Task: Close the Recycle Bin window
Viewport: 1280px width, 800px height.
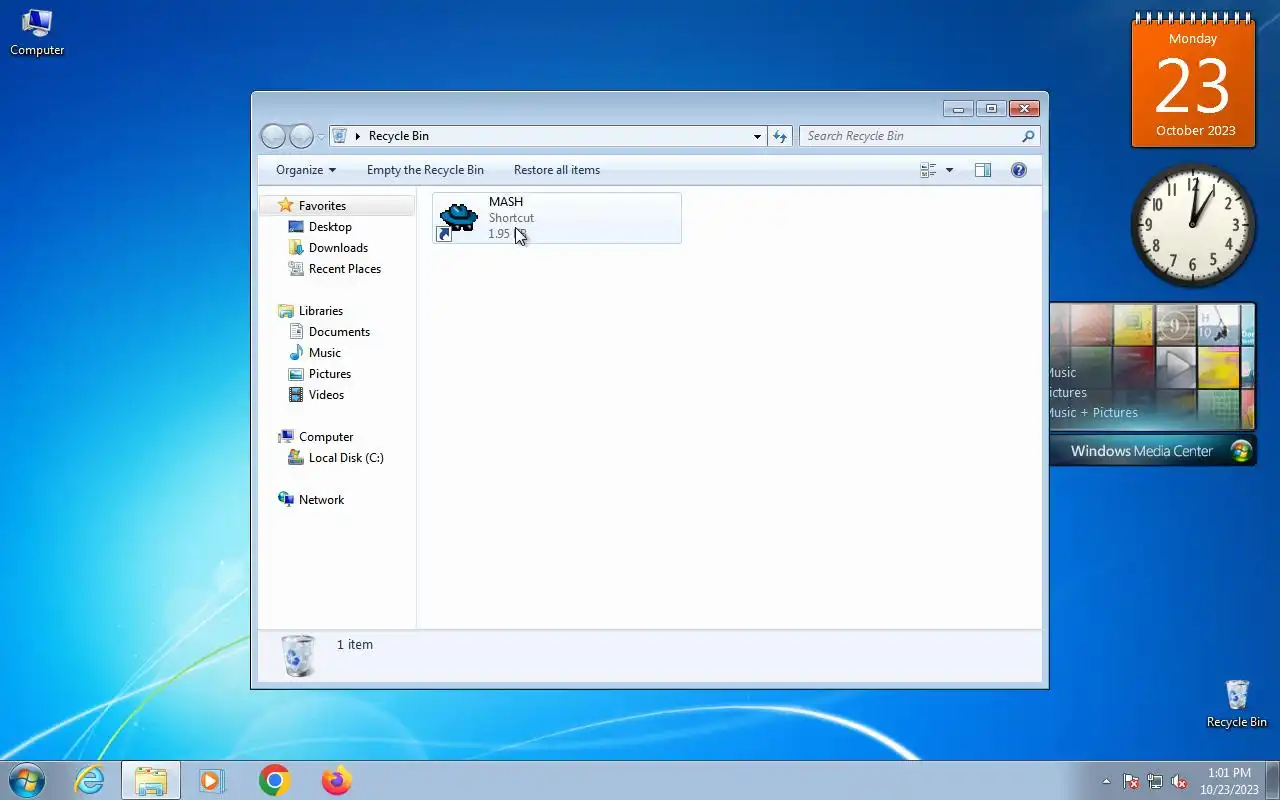Action: [x=1024, y=109]
